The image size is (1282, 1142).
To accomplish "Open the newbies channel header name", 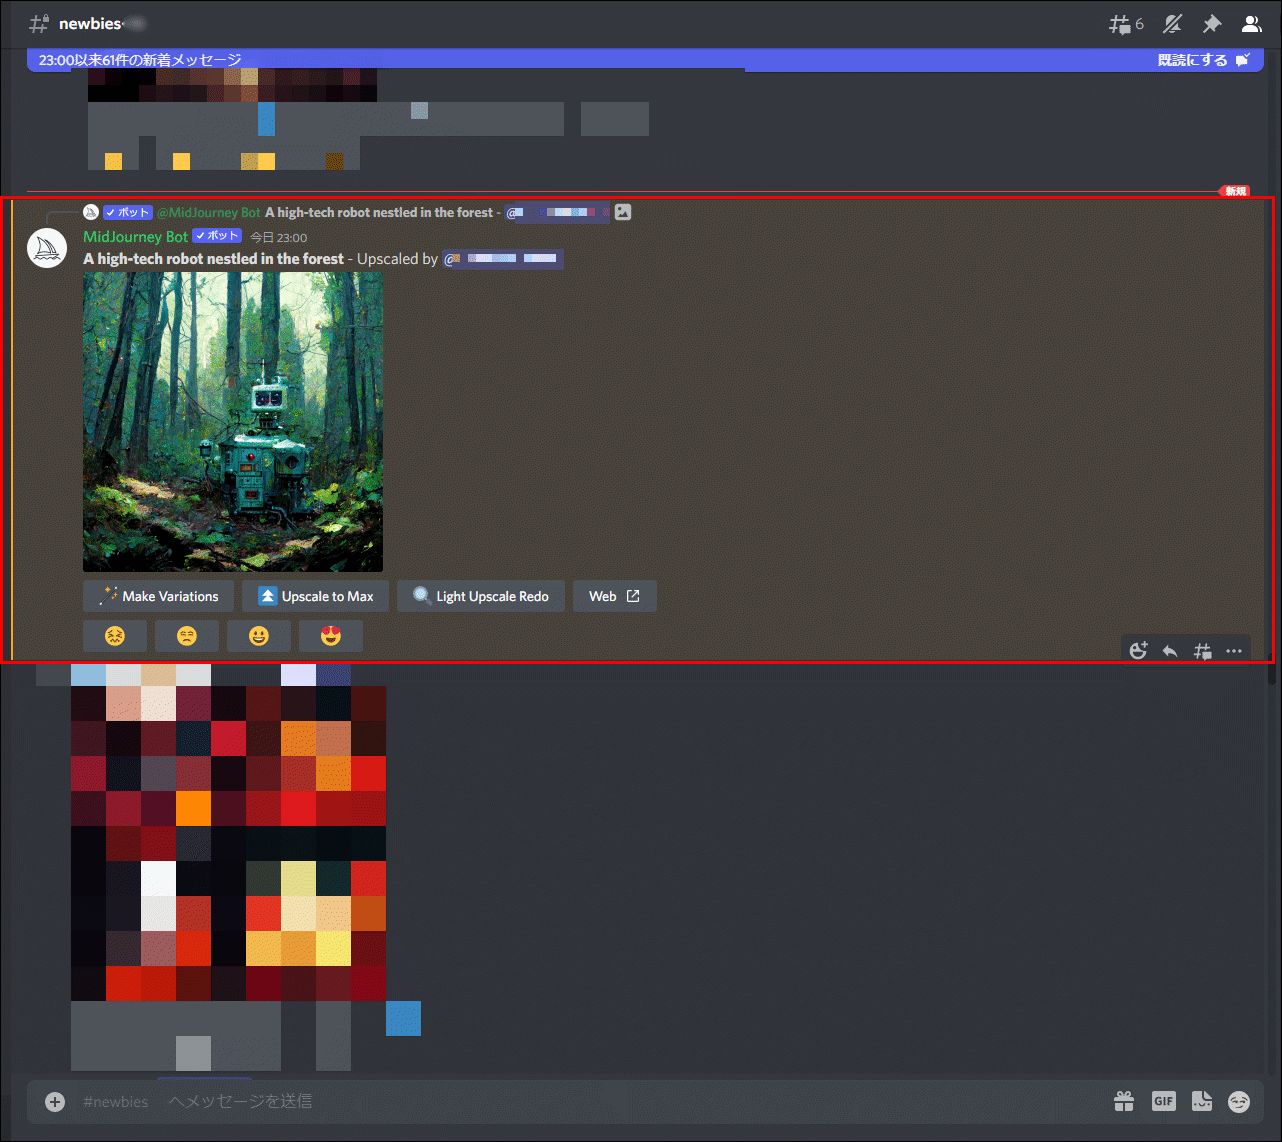I will tap(90, 24).
